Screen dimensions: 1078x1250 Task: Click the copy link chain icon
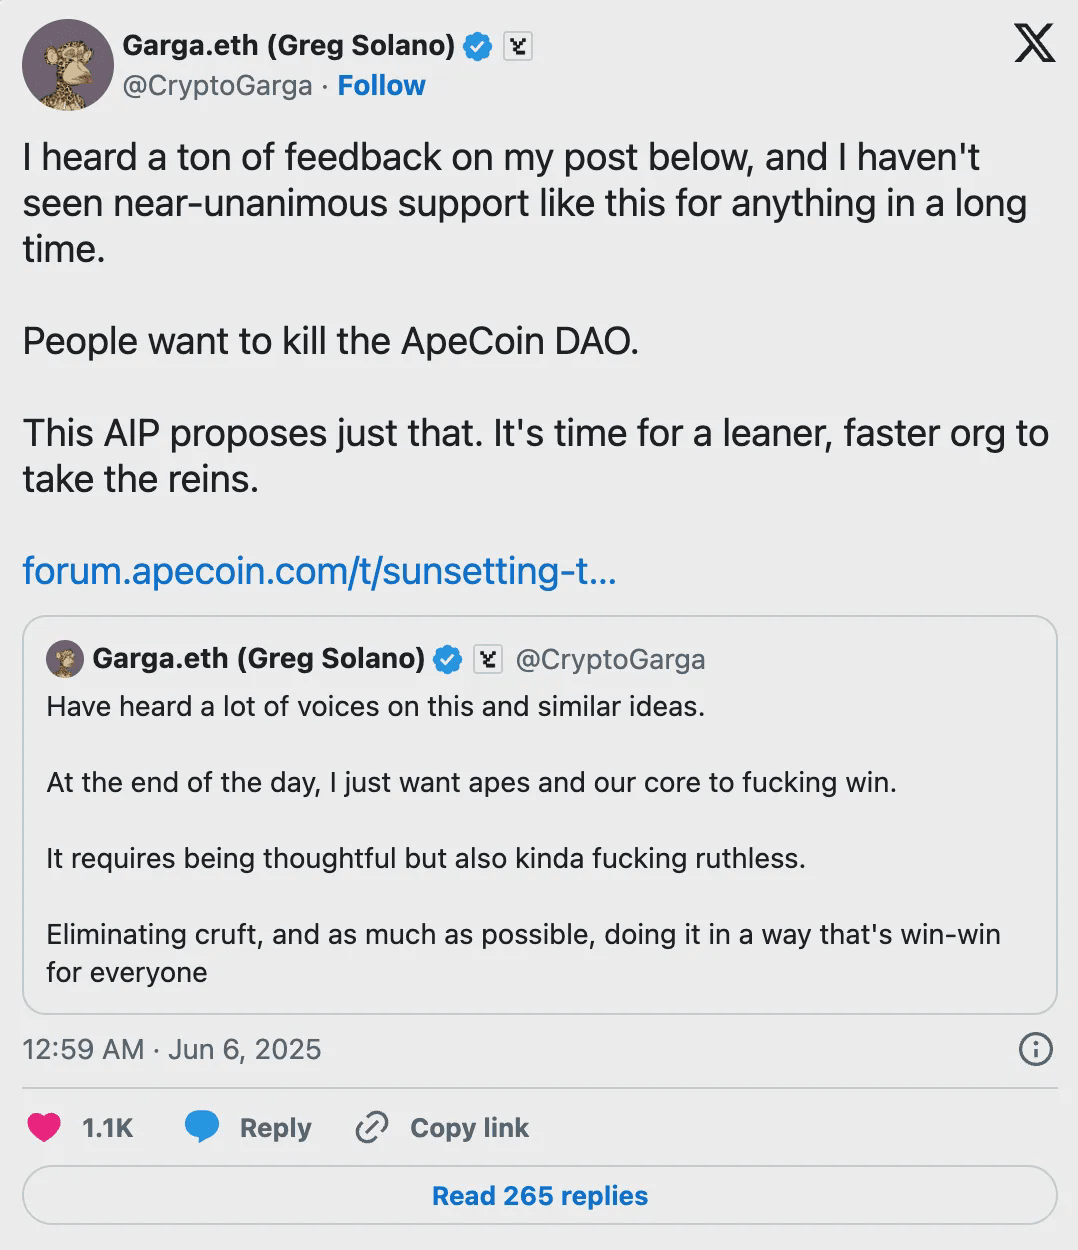tap(371, 1128)
